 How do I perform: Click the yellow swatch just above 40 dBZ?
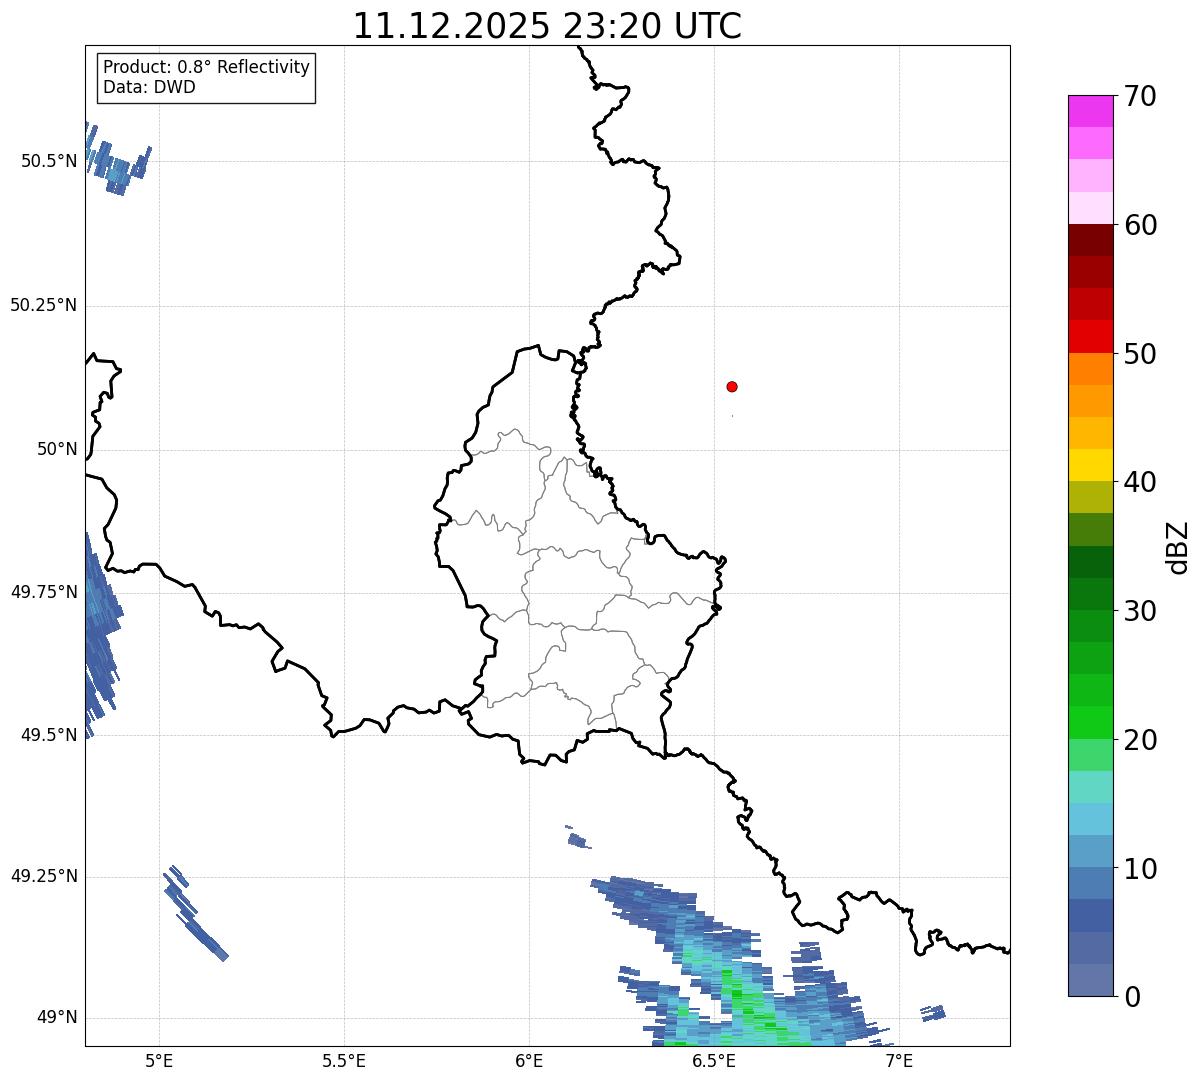1090,465
